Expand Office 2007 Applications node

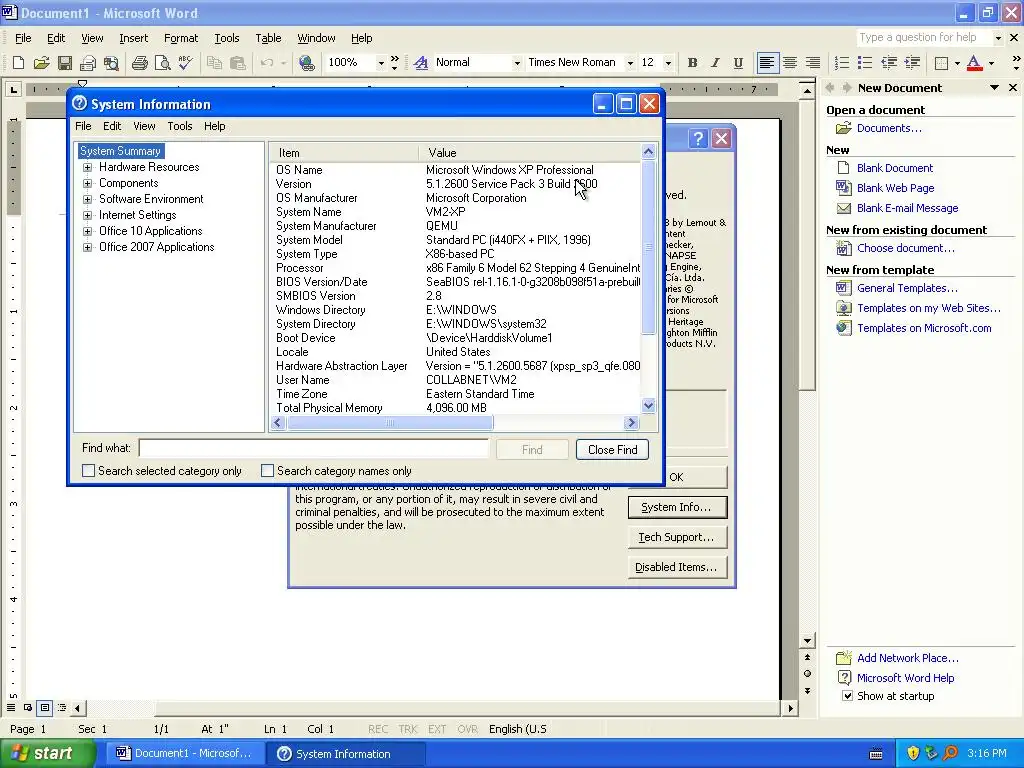point(87,248)
